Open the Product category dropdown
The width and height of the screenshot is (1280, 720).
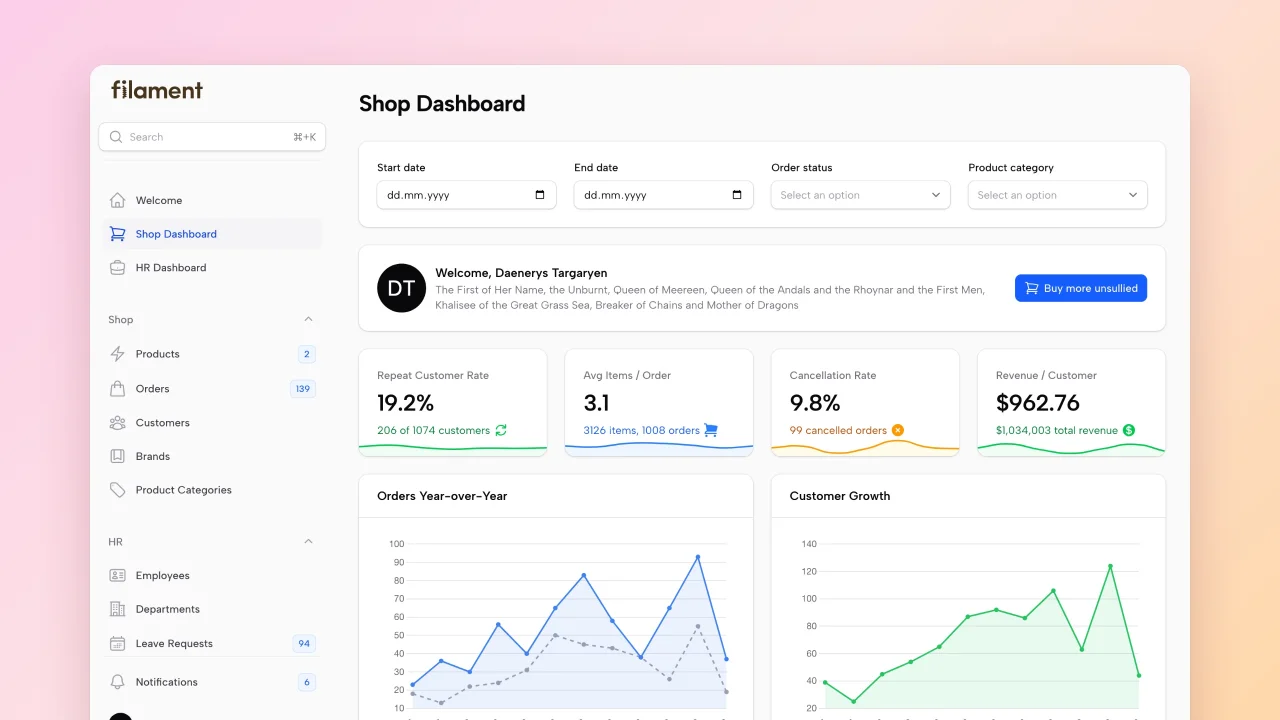(1057, 195)
